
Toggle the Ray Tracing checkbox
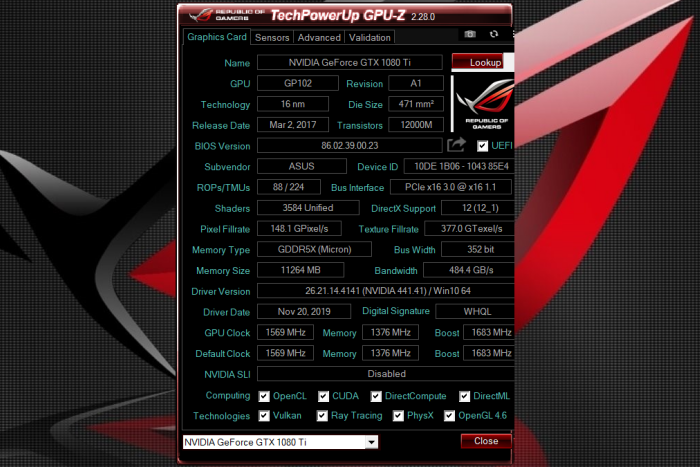pos(322,416)
